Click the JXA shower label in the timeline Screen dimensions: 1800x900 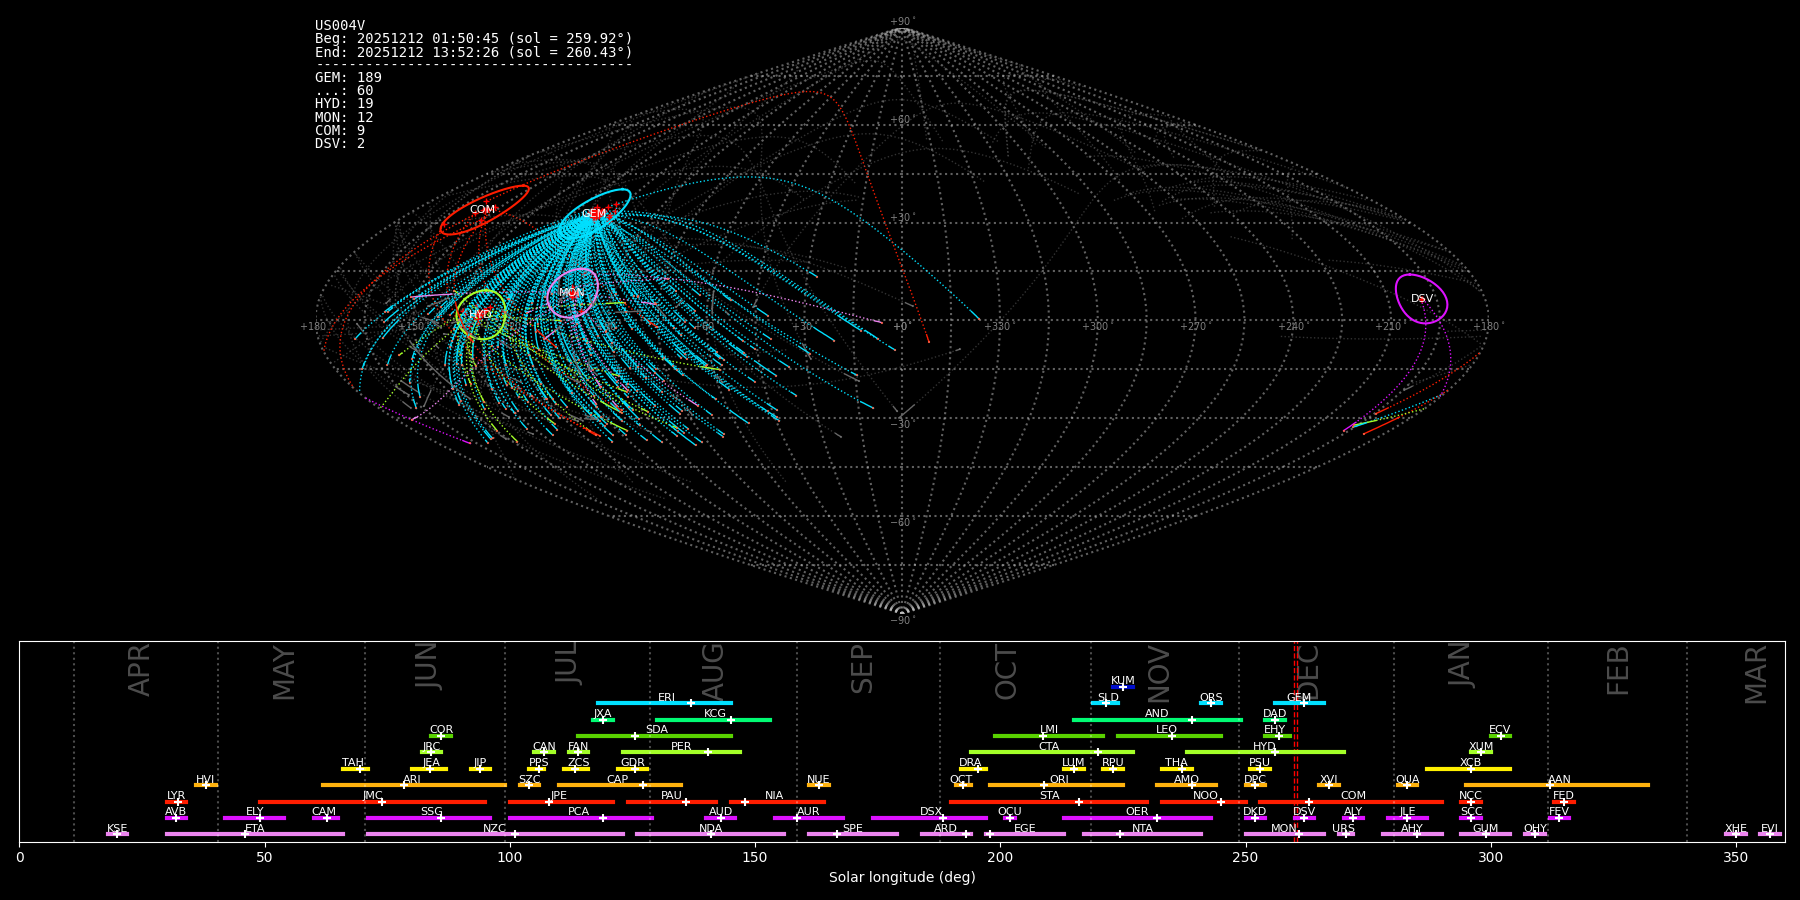(602, 714)
